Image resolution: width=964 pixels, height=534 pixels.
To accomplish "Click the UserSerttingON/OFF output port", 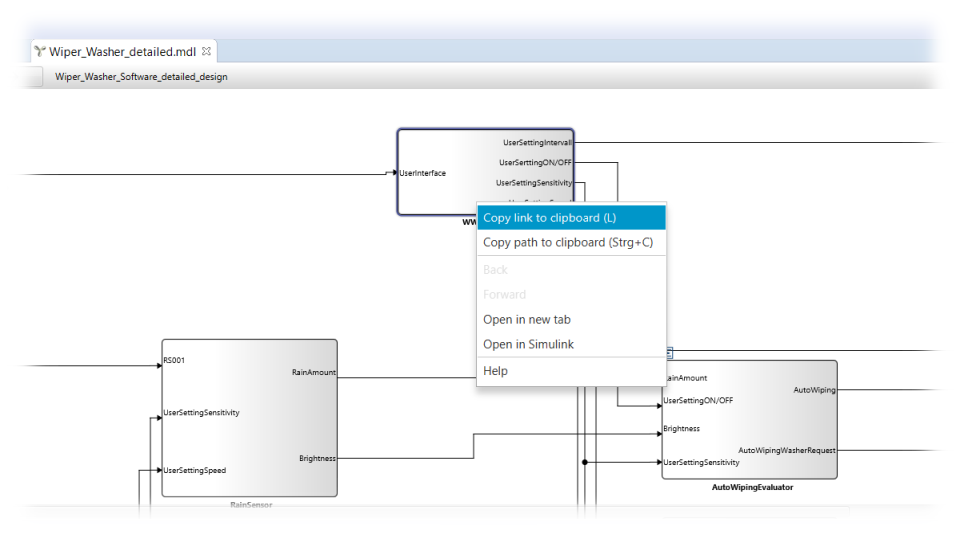I will click(x=535, y=163).
